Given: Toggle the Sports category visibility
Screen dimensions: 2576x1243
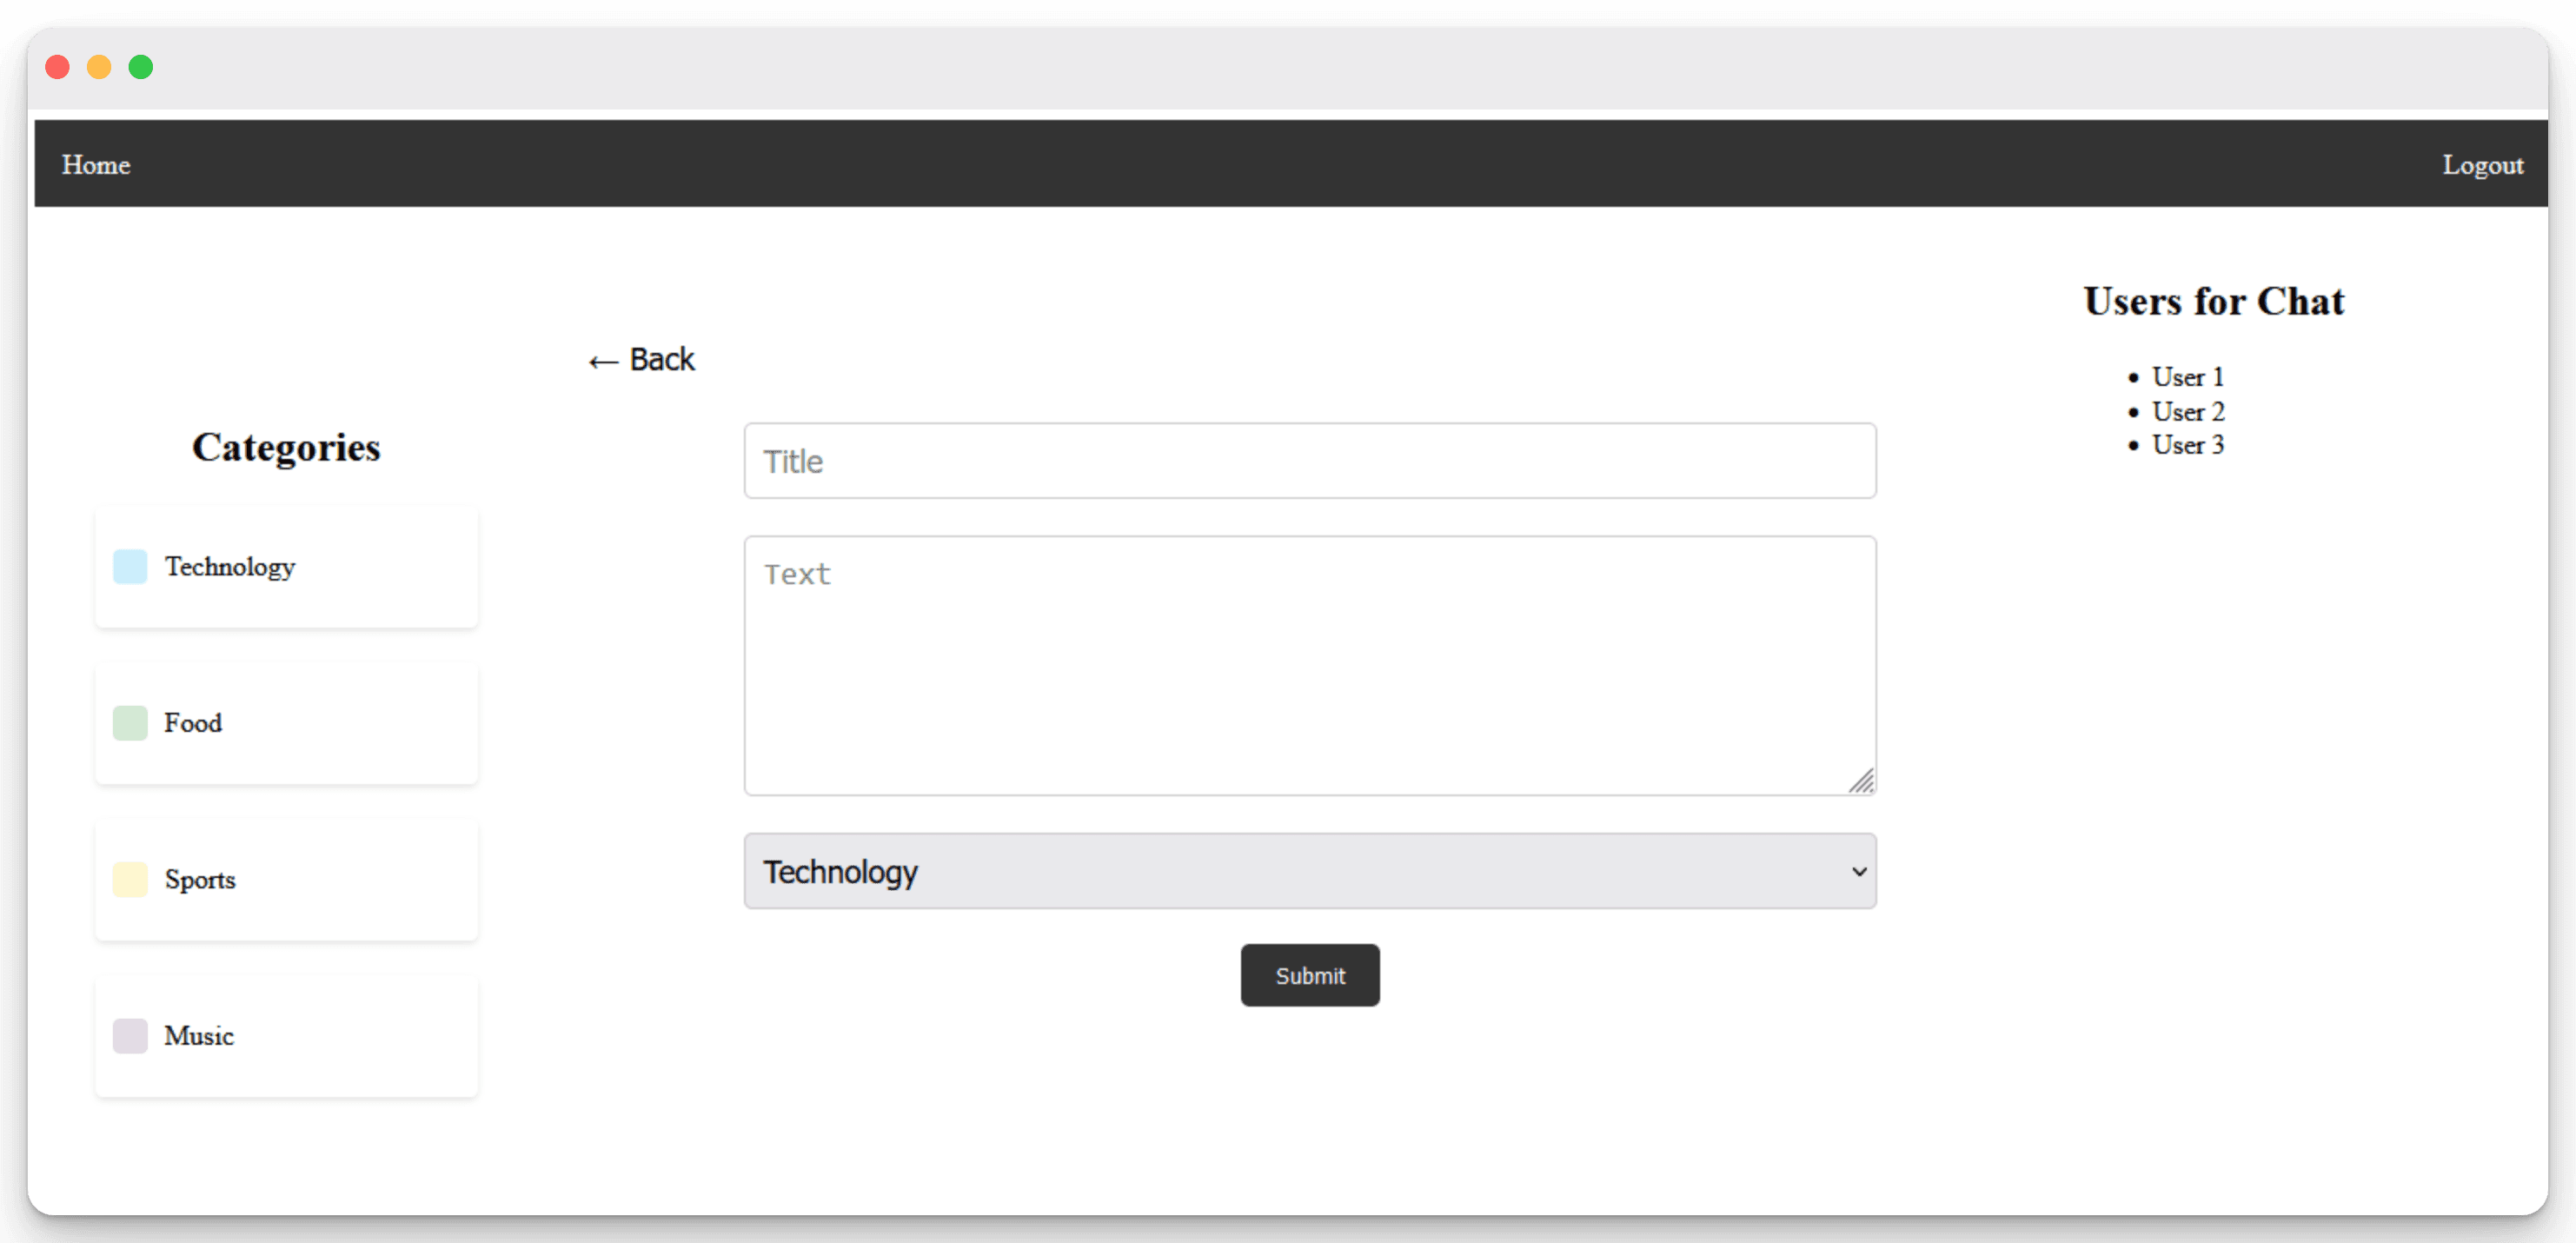Looking at the screenshot, I should coord(129,880).
